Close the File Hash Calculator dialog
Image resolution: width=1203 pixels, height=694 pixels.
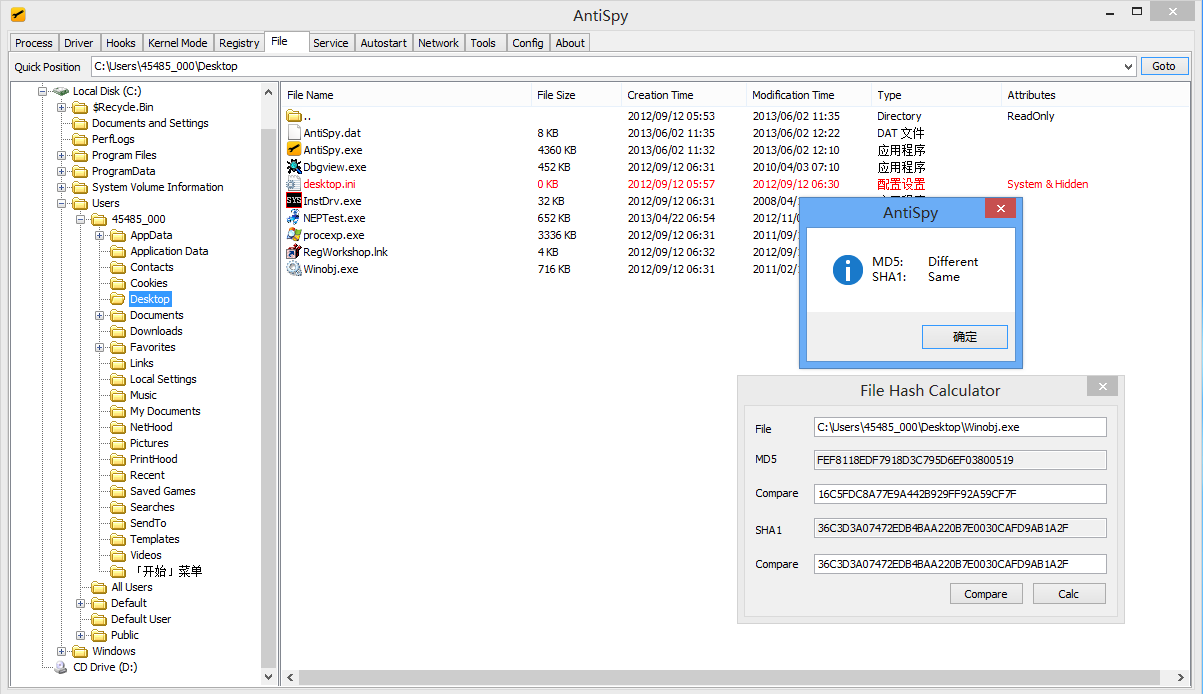point(1102,387)
